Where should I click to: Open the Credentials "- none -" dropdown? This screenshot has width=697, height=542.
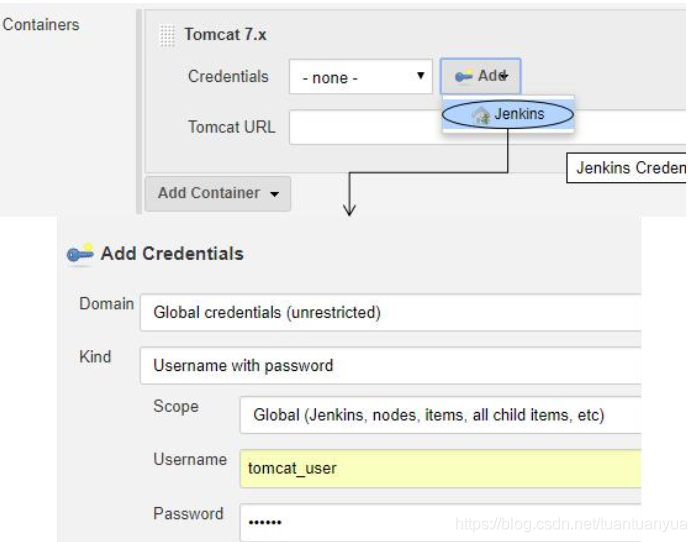[361, 77]
